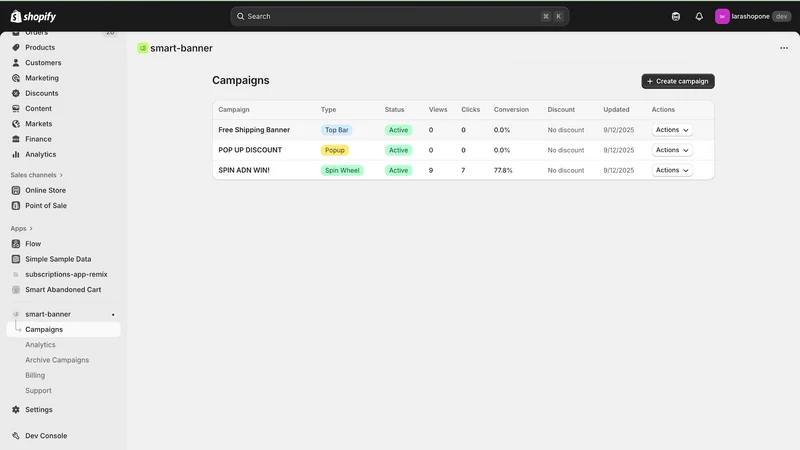Image resolution: width=800 pixels, height=450 pixels.
Task: Click the Customers person icon
Action: tap(16, 63)
